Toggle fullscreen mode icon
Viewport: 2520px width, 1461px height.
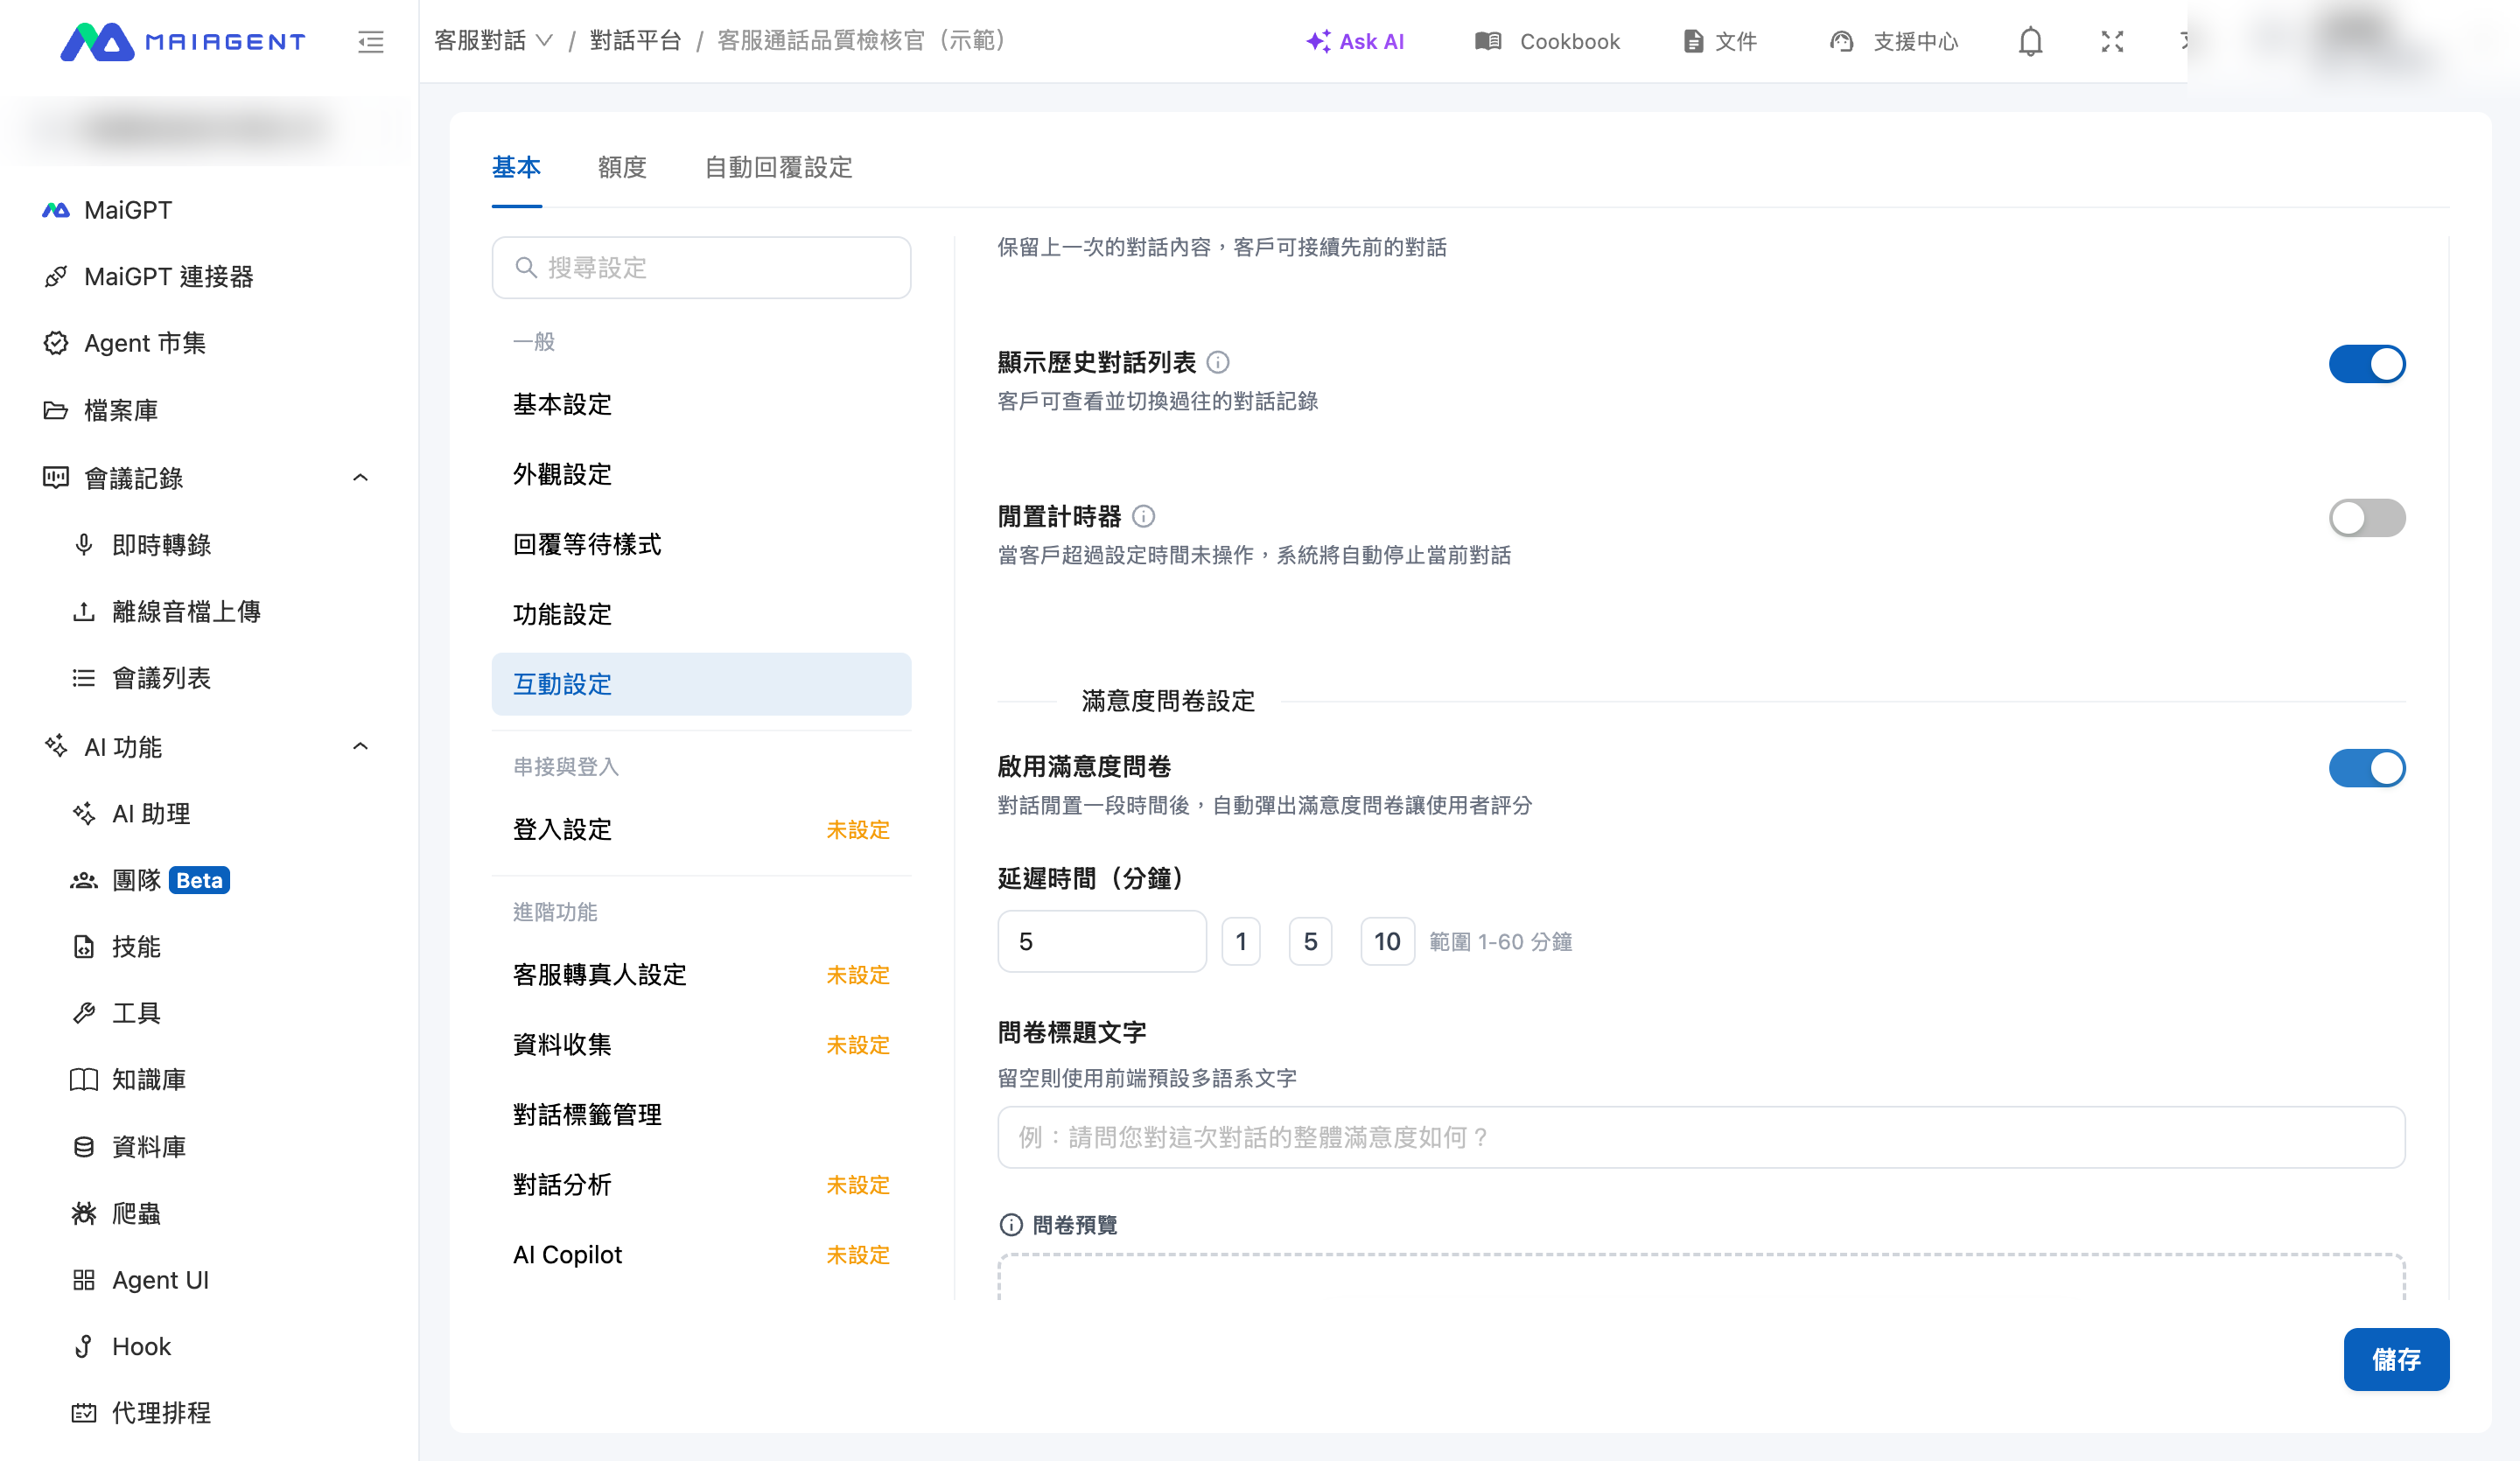tap(2112, 41)
